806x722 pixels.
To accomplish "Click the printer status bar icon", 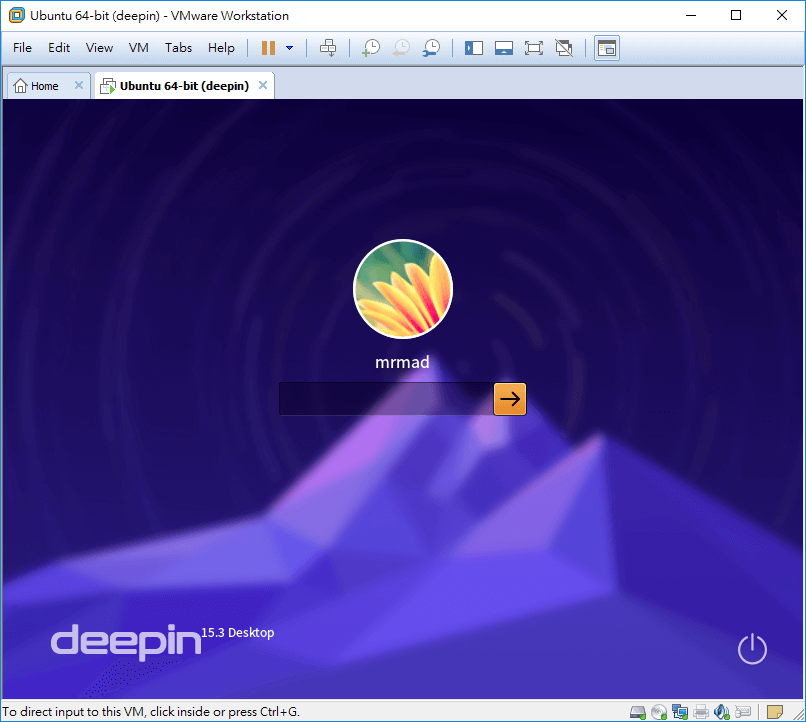I will point(701,711).
